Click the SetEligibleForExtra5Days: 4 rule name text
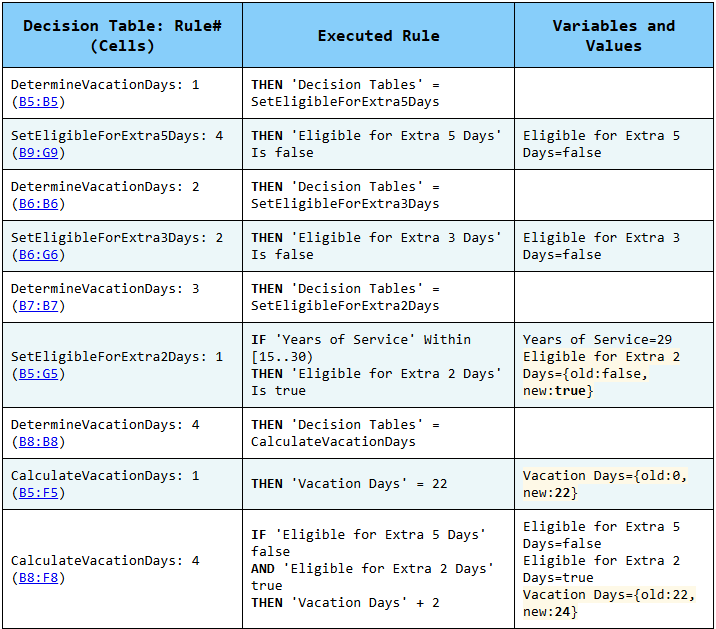Viewport: 716px width, 629px height. (116, 136)
